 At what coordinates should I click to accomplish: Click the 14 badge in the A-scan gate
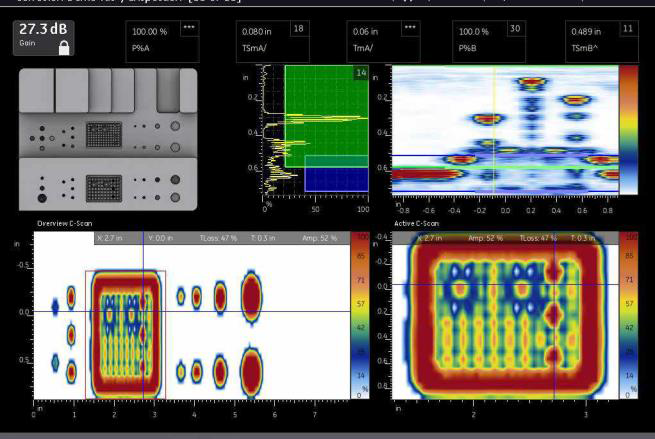361,73
